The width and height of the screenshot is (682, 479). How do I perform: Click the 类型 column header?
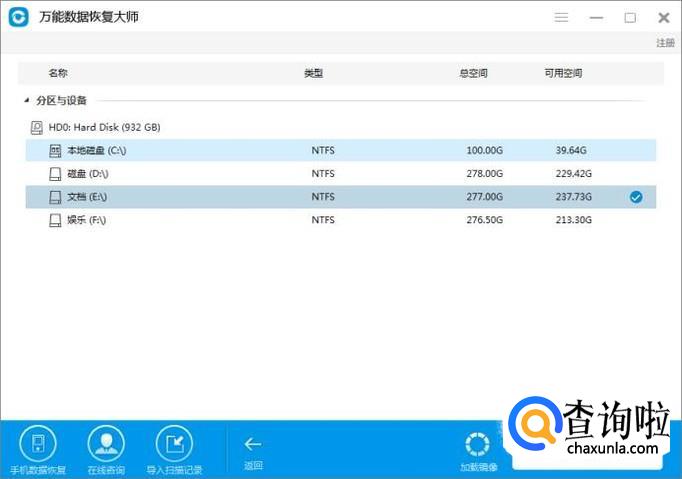pyautogui.click(x=314, y=73)
